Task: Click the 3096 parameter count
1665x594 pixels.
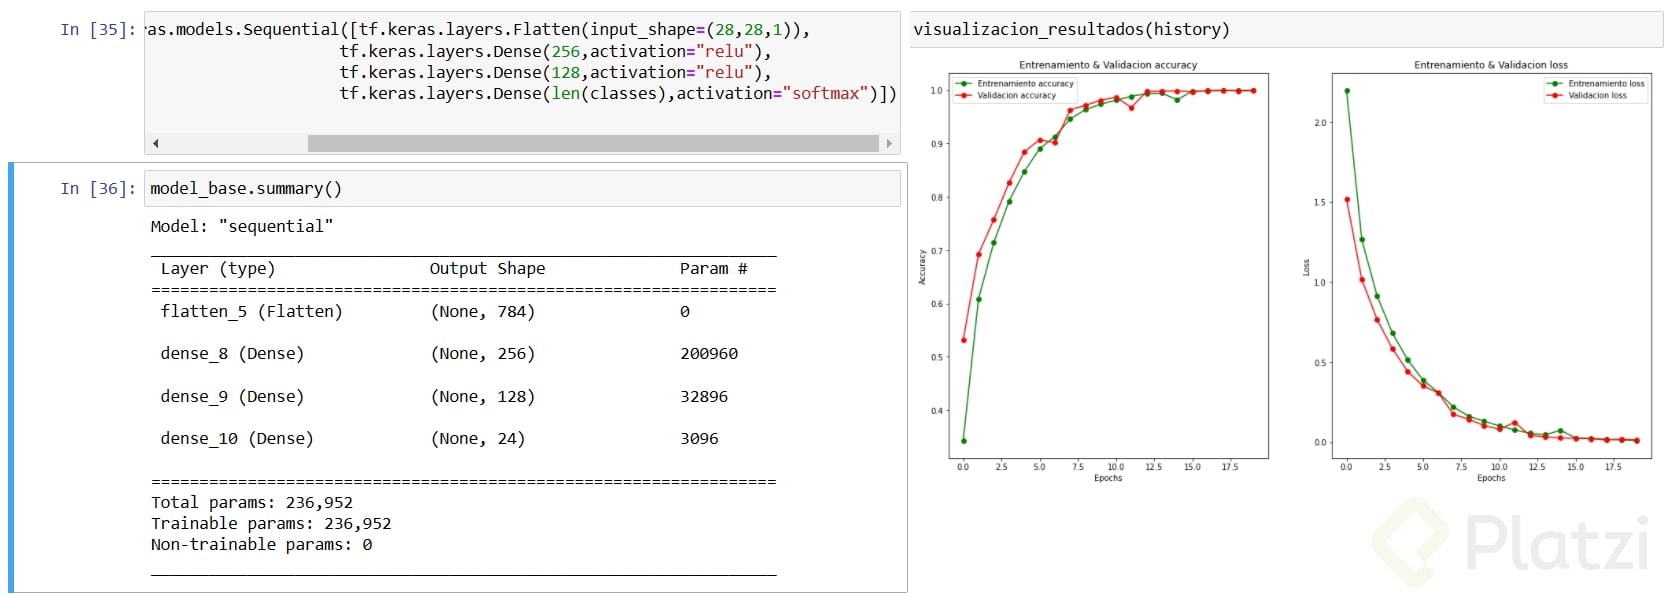Action: point(699,438)
